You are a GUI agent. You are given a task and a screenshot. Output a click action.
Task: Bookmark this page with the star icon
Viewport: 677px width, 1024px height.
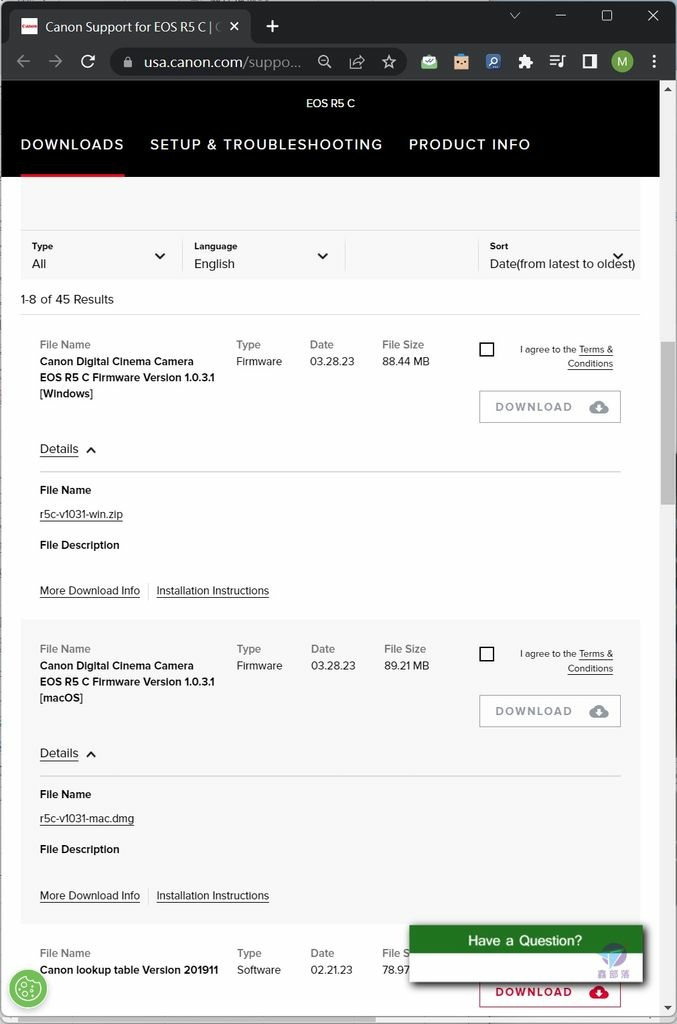coord(389,61)
